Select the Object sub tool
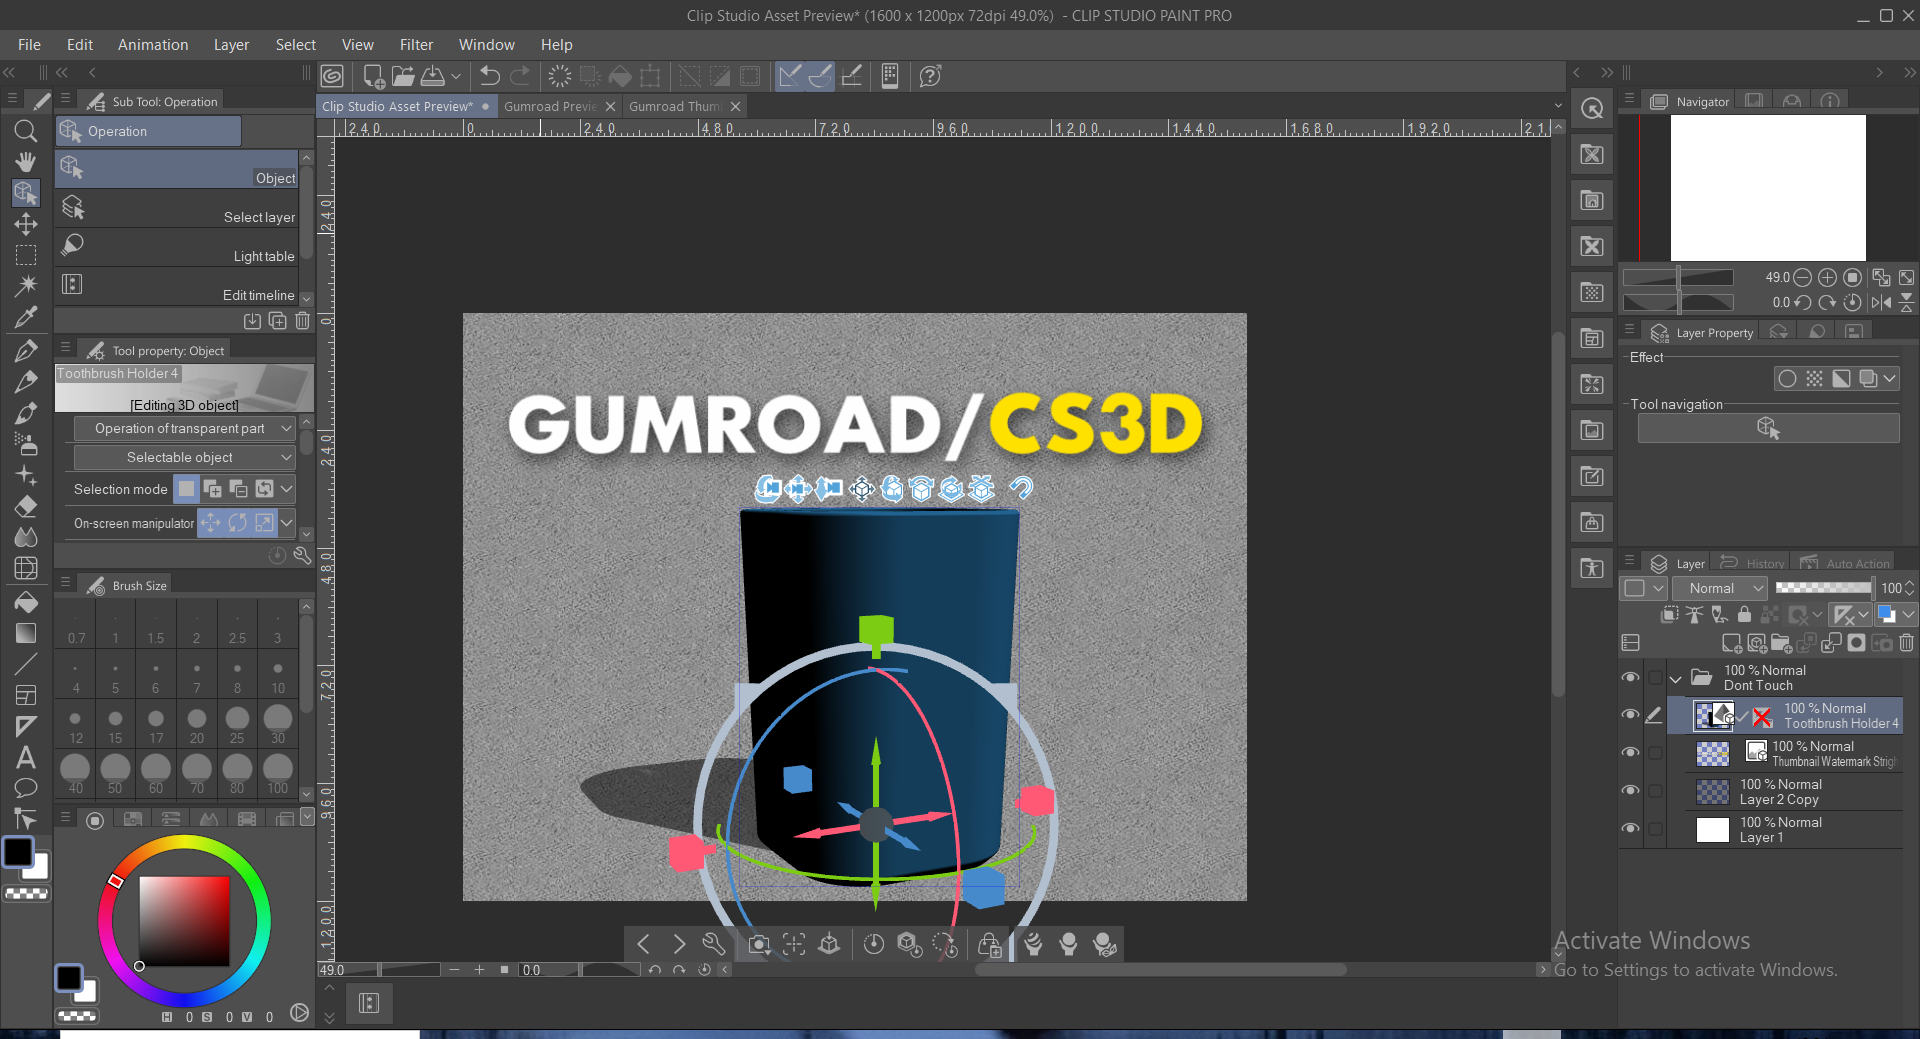This screenshot has width=1920, height=1039. [x=178, y=169]
